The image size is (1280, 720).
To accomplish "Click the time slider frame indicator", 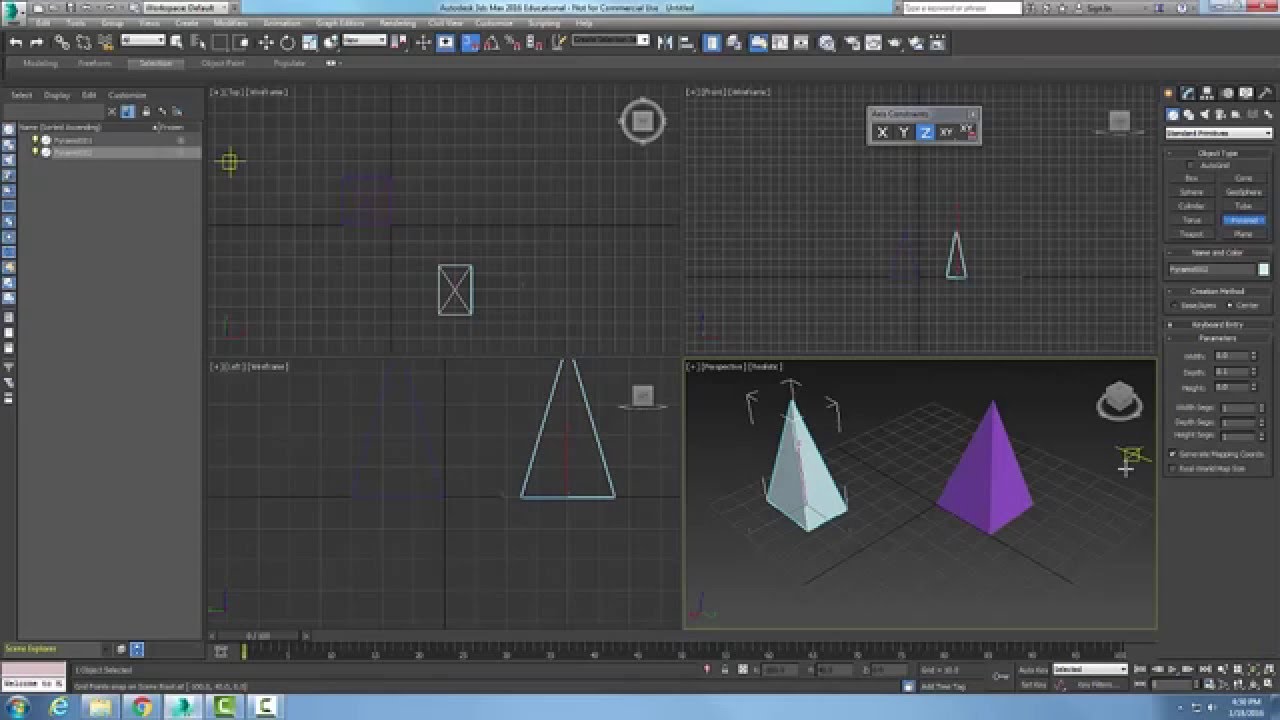I will (x=258, y=636).
